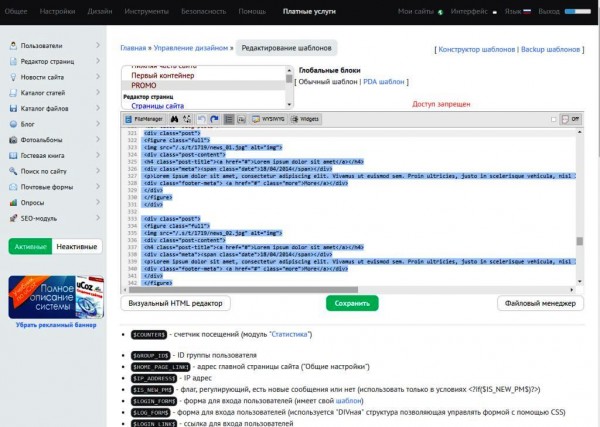
Task: Click the Блог globe icon
Action: tap(13, 124)
